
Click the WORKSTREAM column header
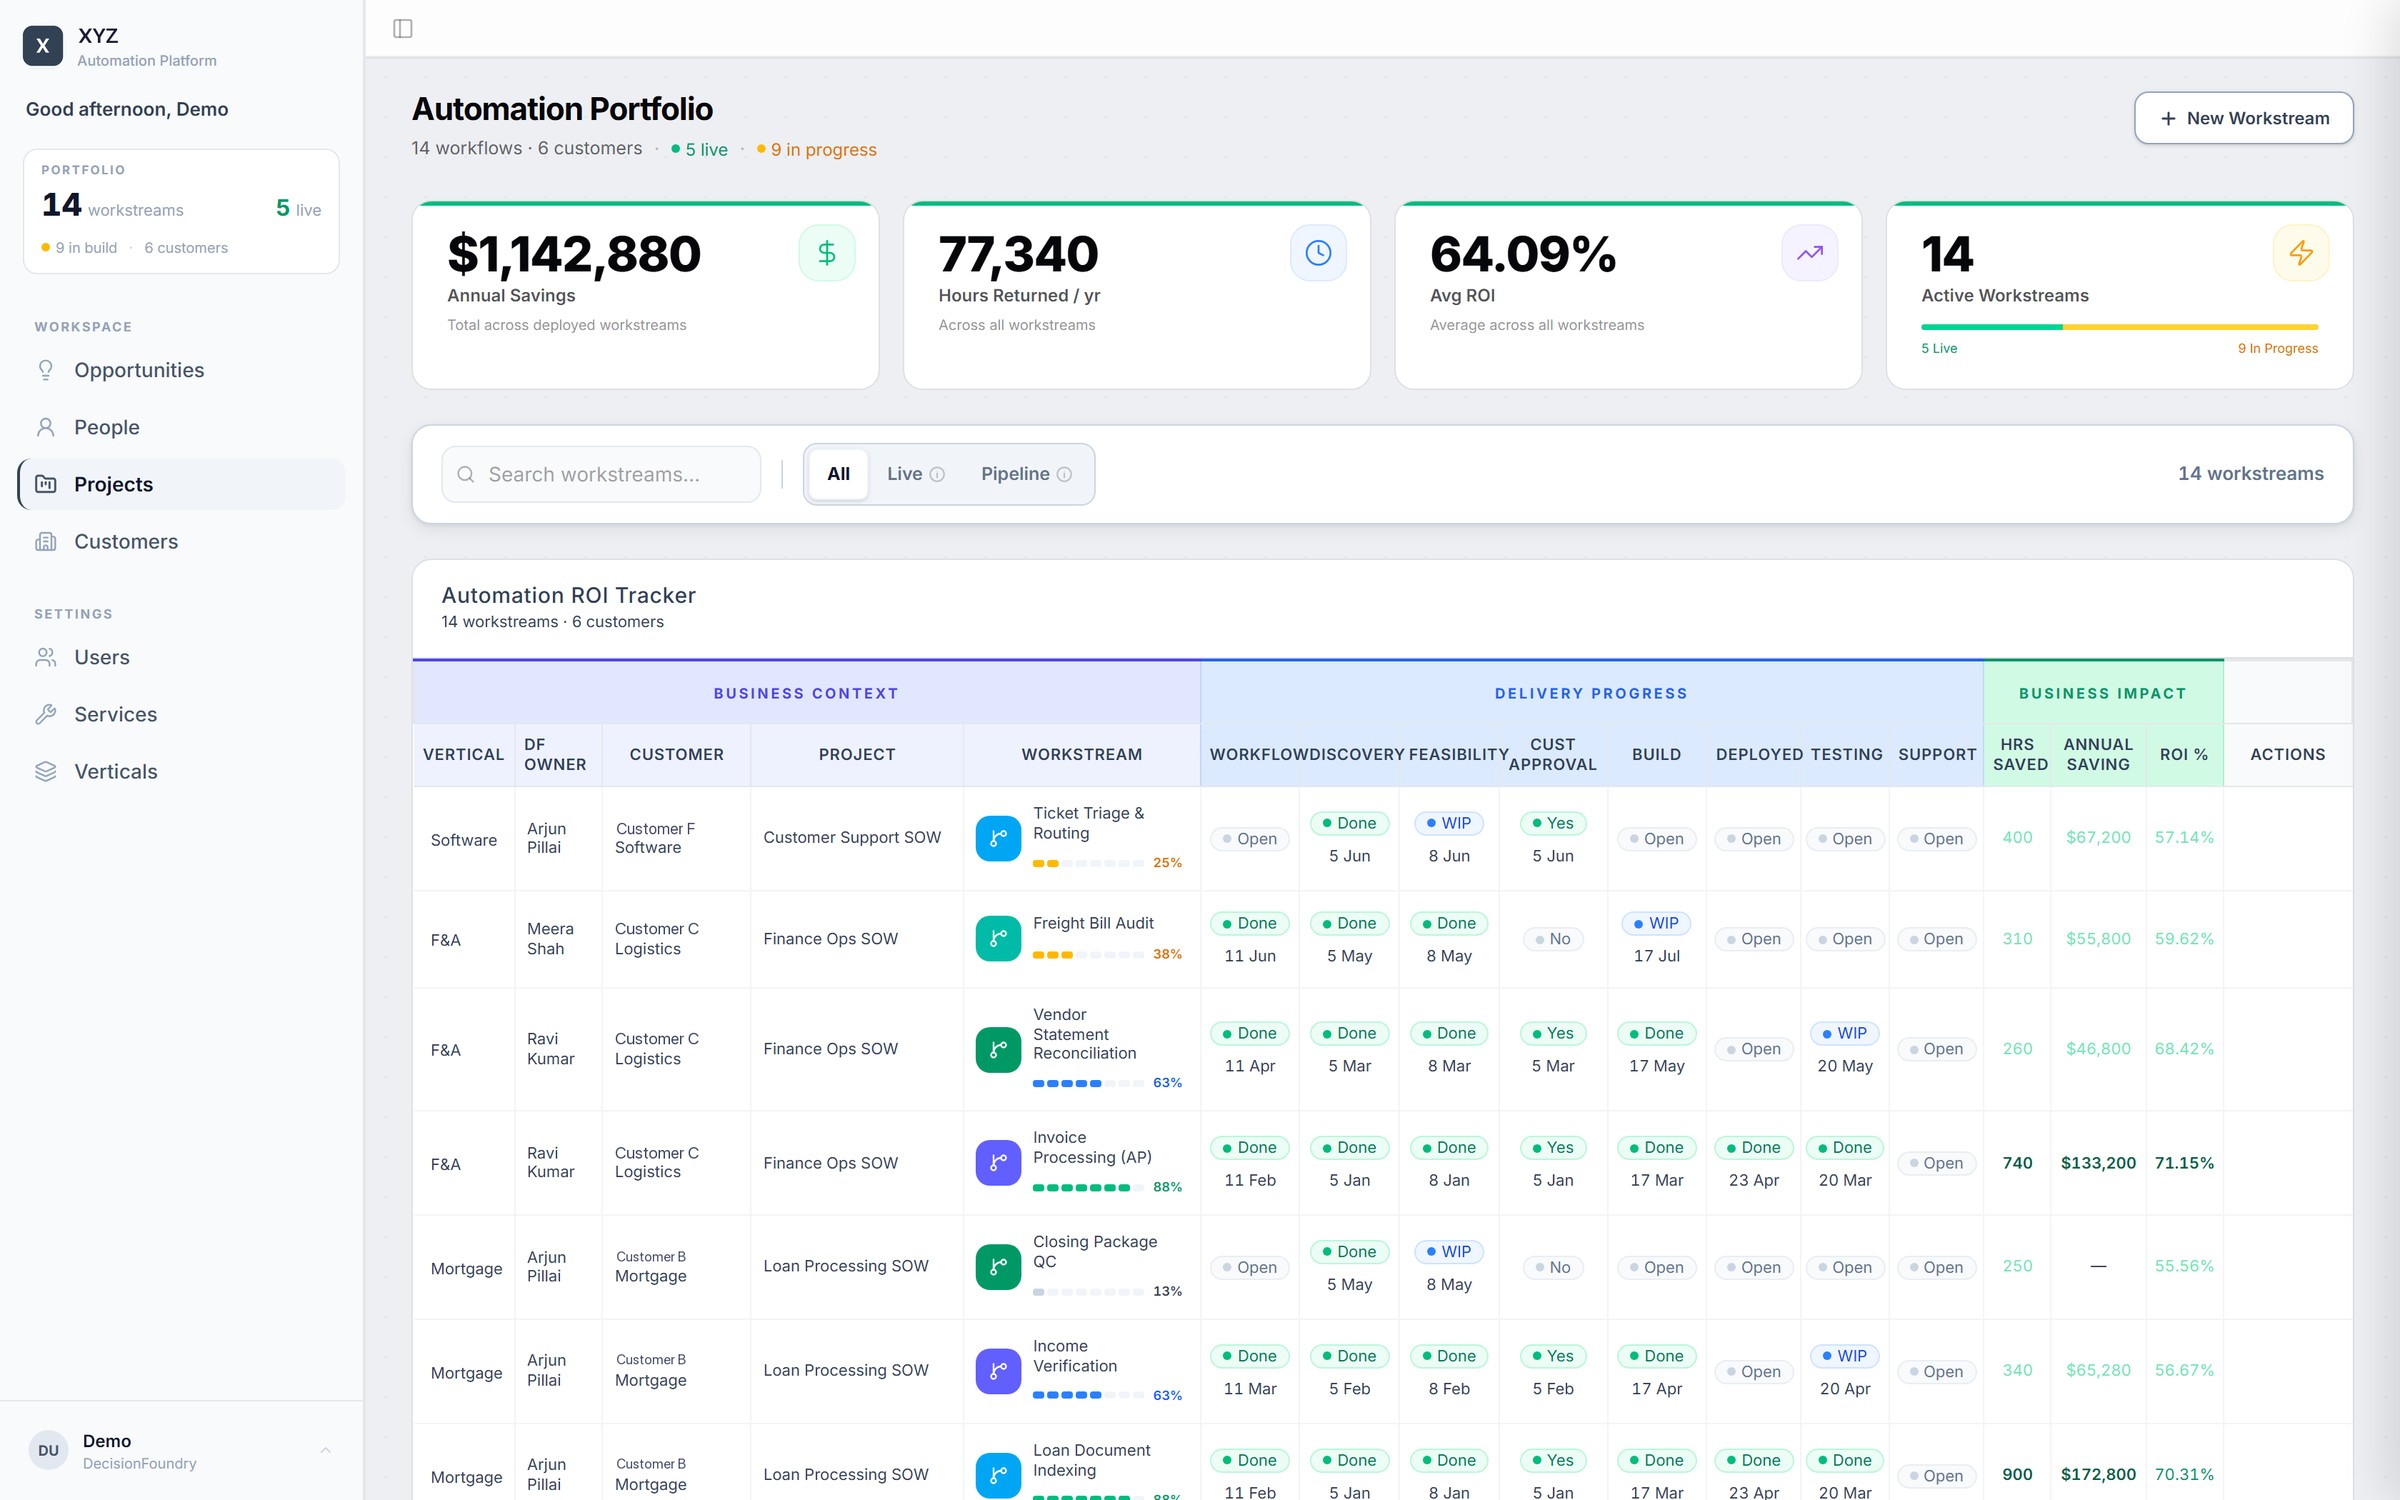[x=1081, y=755]
